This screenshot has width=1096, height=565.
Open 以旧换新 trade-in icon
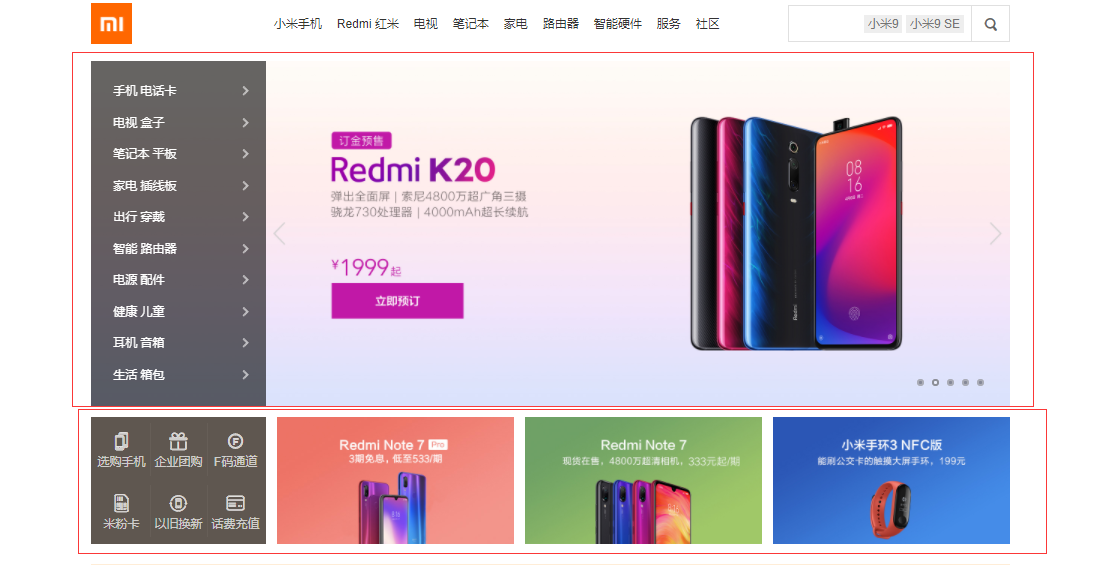pyautogui.click(x=178, y=503)
